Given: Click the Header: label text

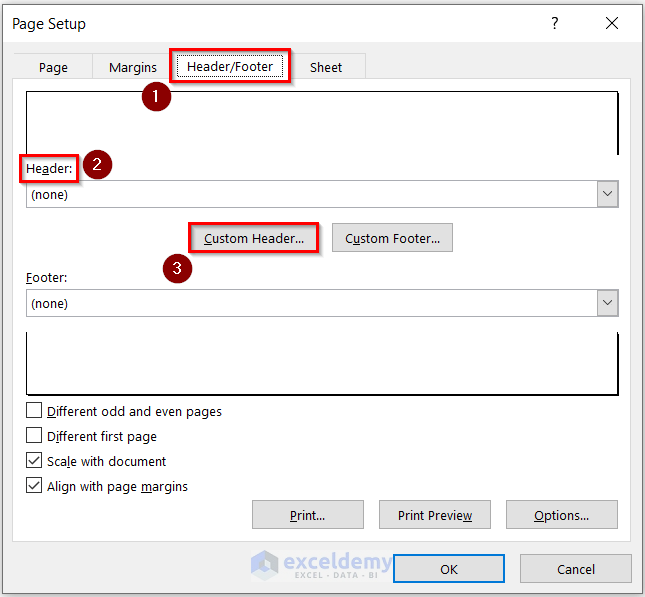Looking at the screenshot, I should [49, 168].
